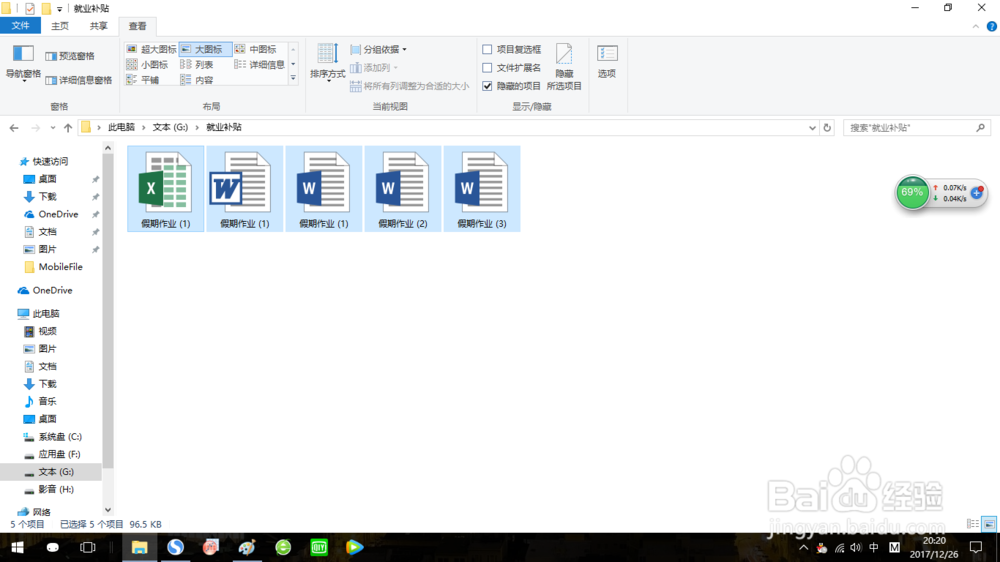The height and width of the screenshot is (562, 1000).
Task: Open MobileFile folder in sidebar
Action: tap(60, 267)
